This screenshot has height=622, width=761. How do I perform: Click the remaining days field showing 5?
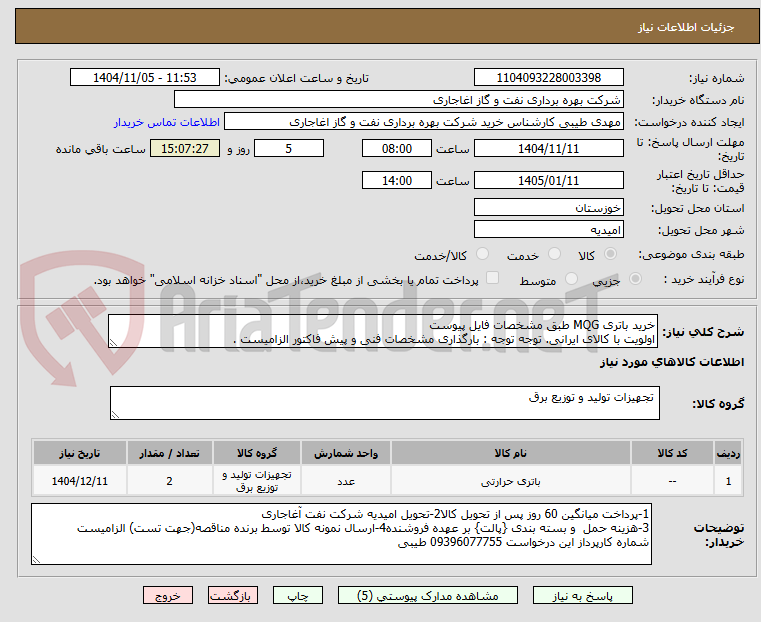coord(289,148)
